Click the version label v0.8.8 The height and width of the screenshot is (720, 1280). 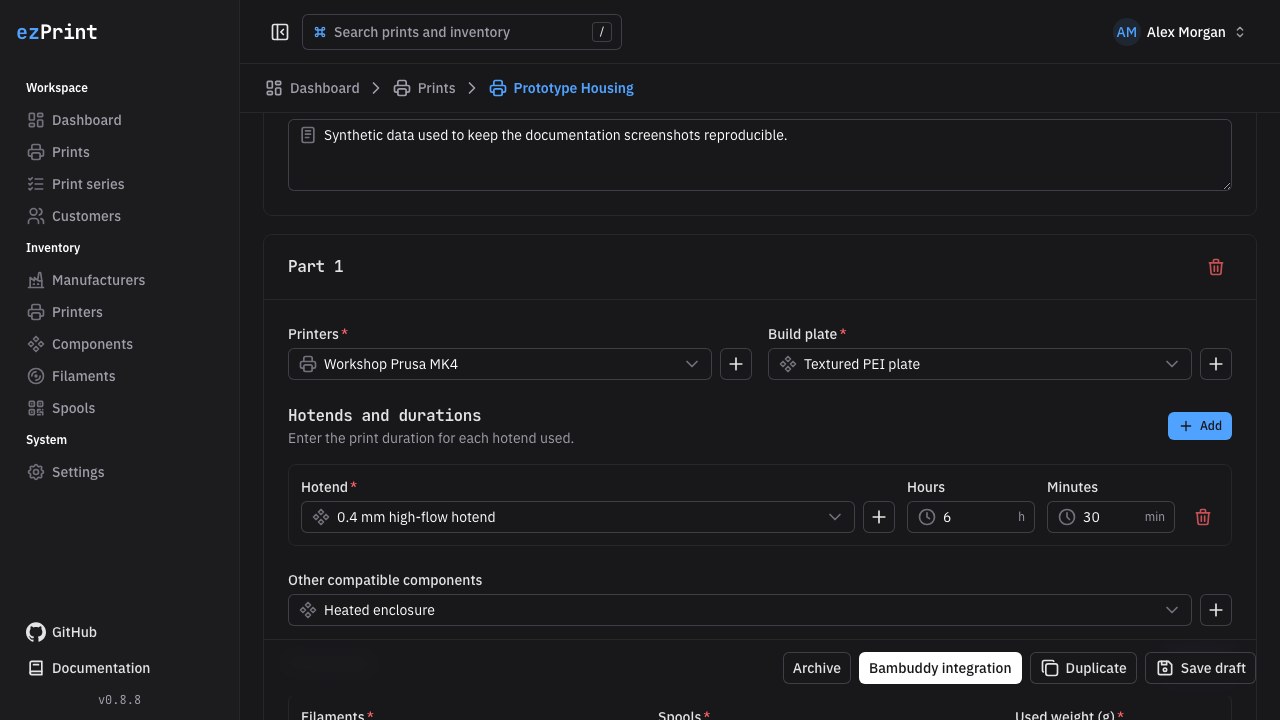[120, 700]
